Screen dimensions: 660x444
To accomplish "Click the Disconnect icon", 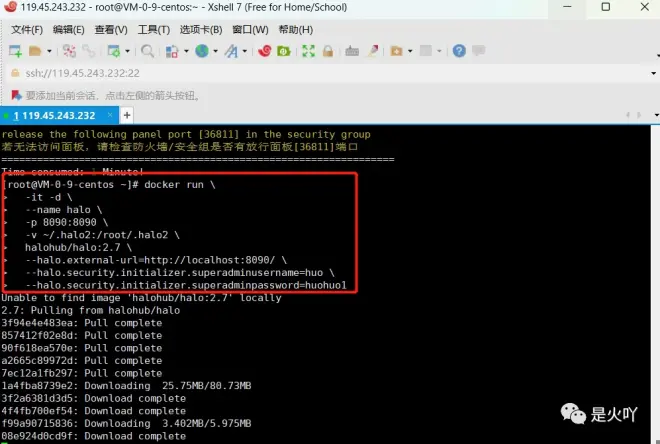I will [69, 51].
